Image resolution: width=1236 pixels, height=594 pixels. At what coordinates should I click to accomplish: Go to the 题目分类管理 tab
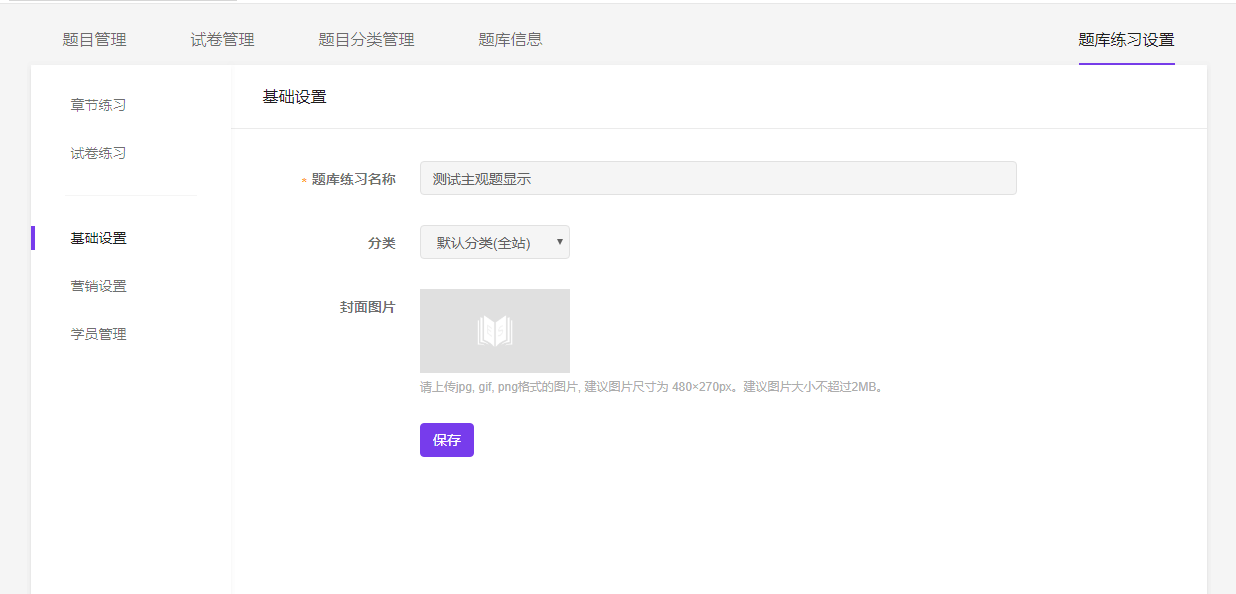pyautogui.click(x=366, y=40)
